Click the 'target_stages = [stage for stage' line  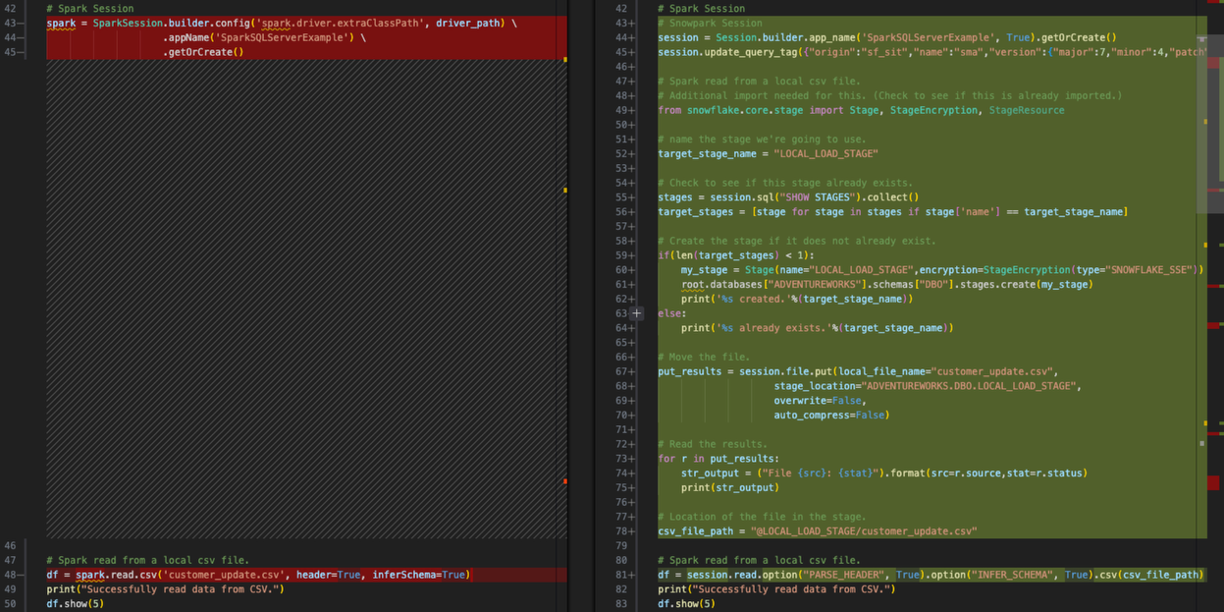pos(893,212)
